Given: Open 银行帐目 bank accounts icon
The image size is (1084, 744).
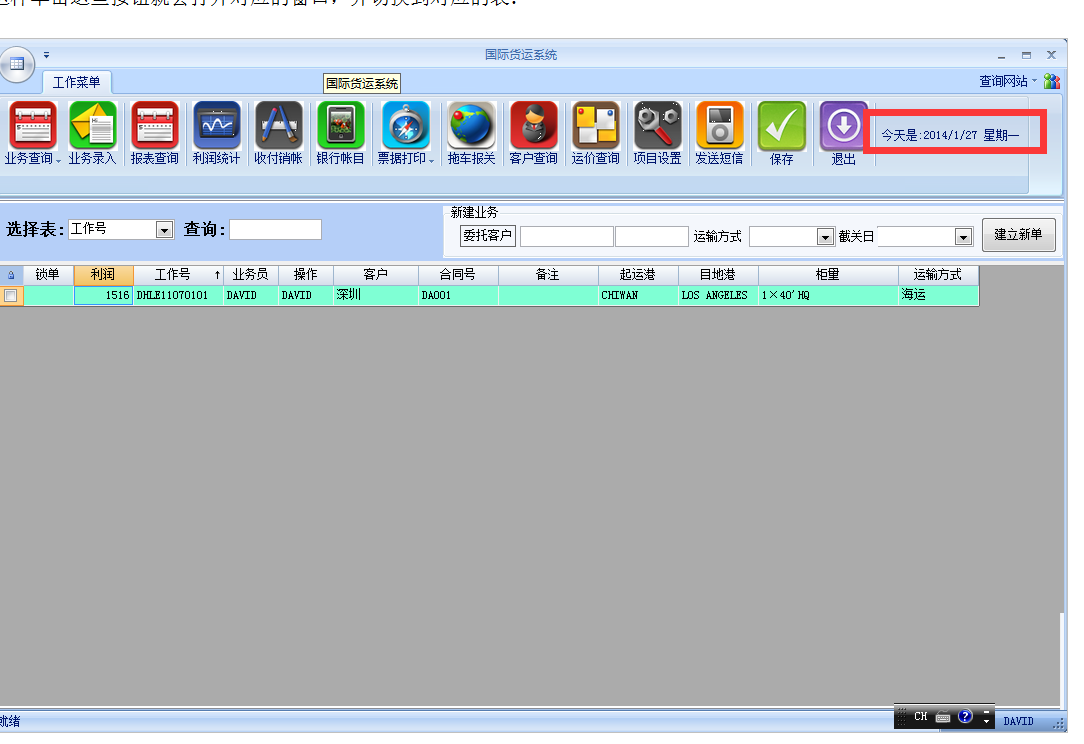Looking at the screenshot, I should pos(341,126).
